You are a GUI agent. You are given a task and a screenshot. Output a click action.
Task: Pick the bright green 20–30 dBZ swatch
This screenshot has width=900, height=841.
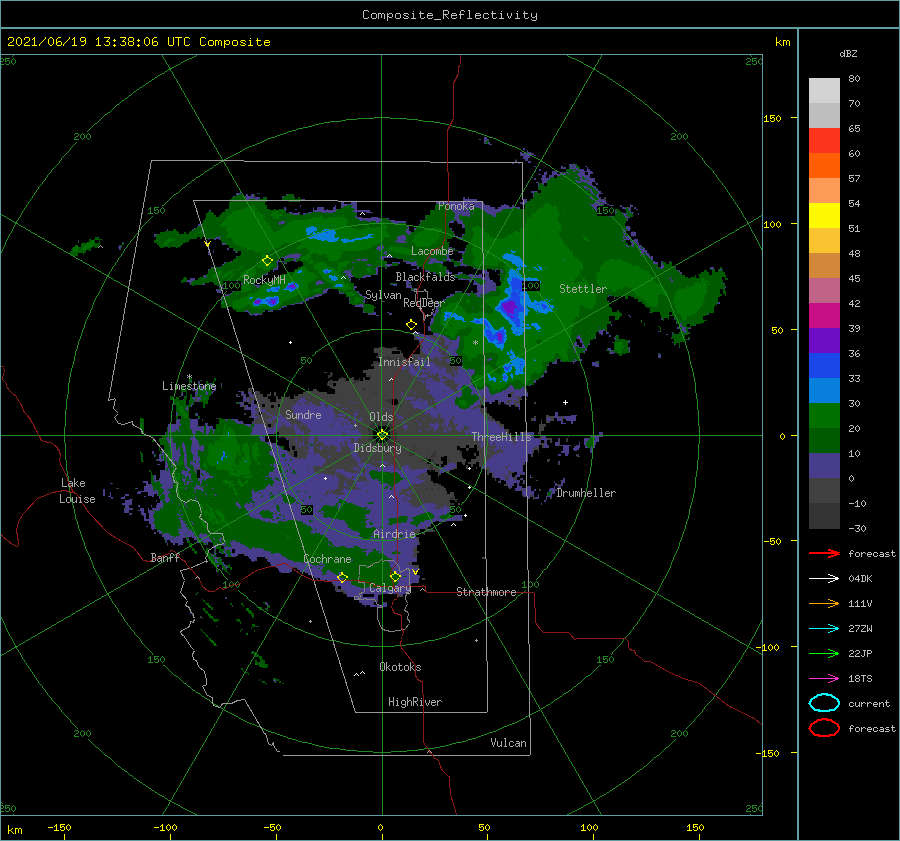[x=824, y=416]
